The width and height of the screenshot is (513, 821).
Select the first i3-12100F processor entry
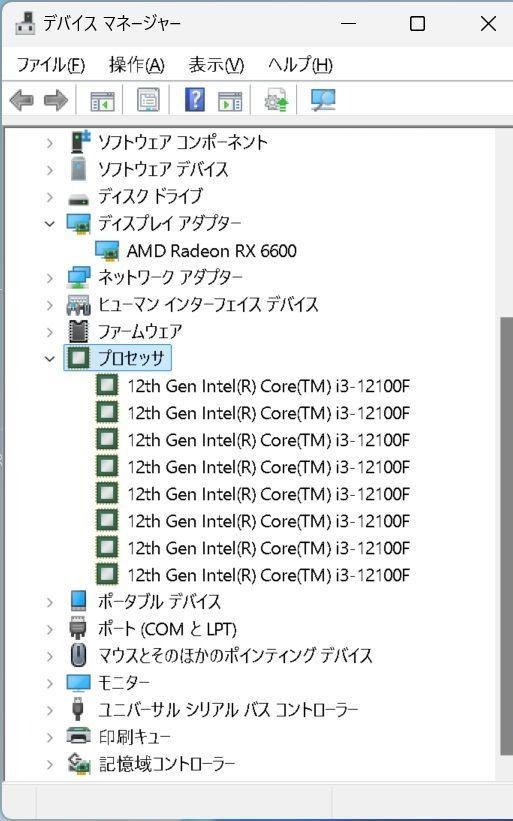pyautogui.click(x=268, y=386)
